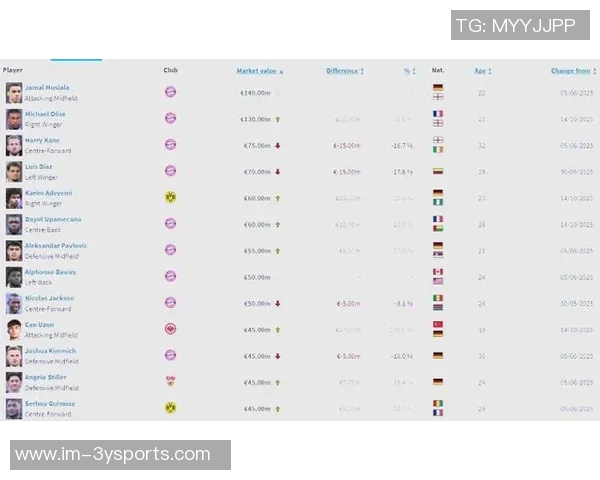
Task: Open Nicolas Jackson's profile link
Action: pos(49,298)
